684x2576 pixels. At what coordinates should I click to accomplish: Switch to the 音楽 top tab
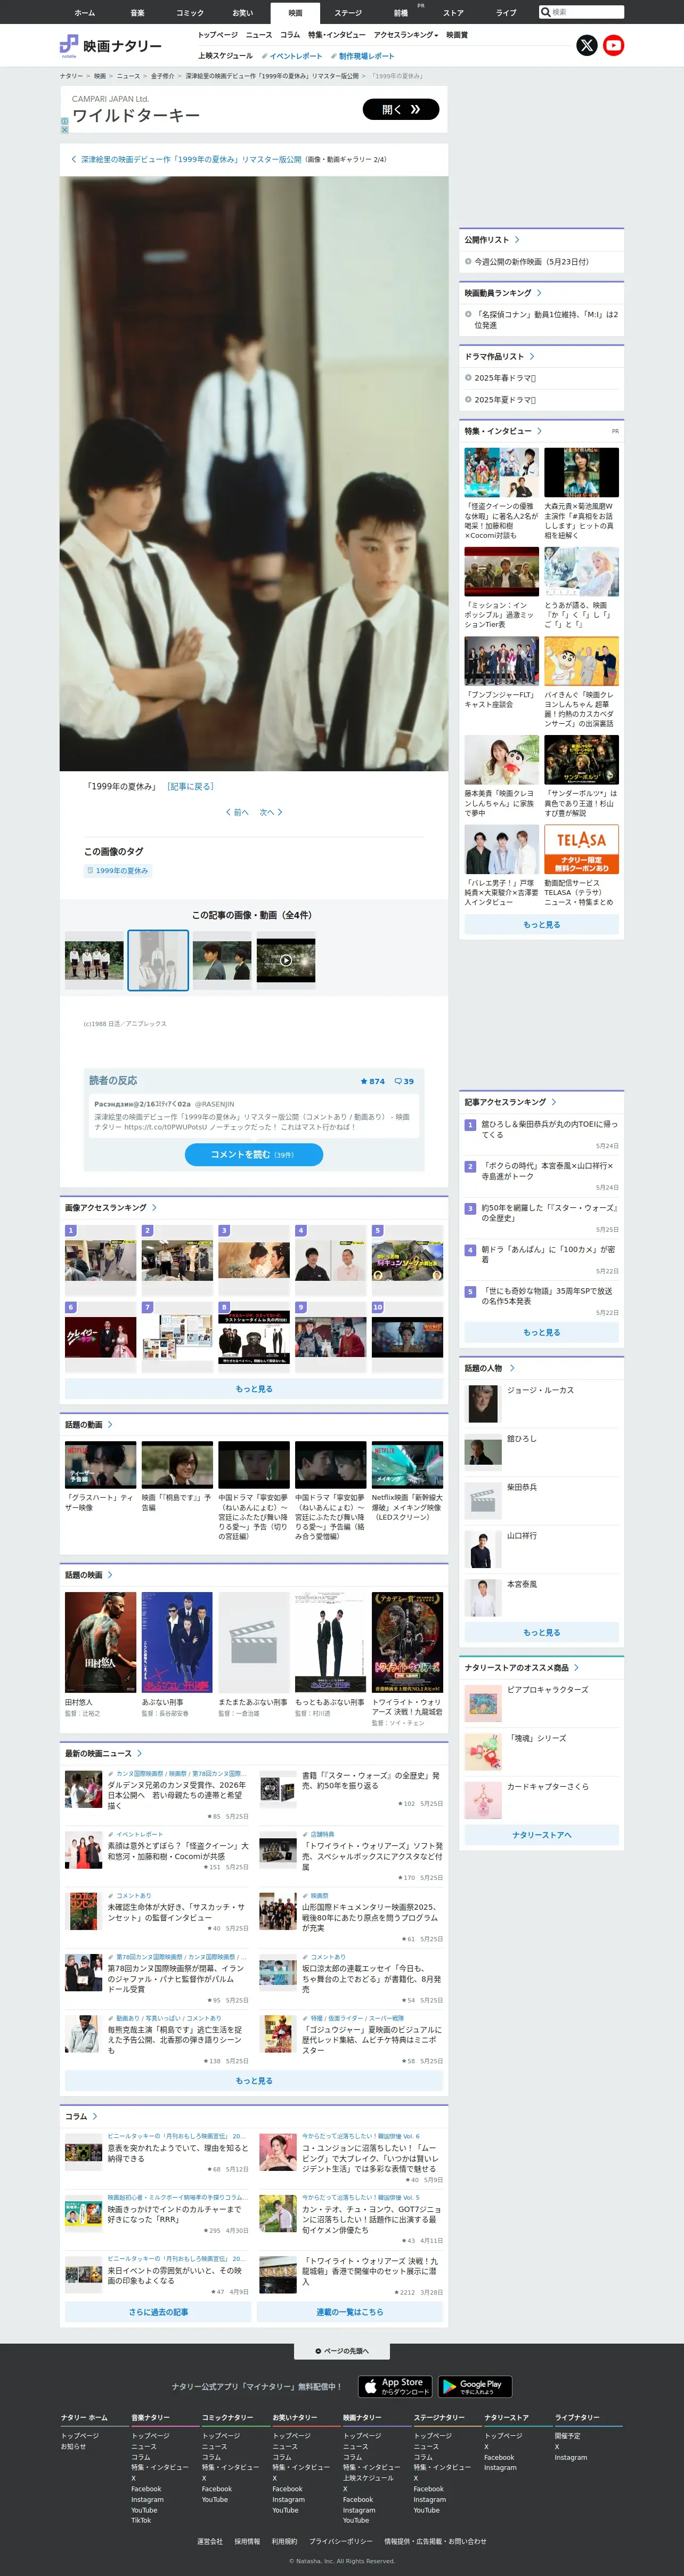[x=137, y=13]
